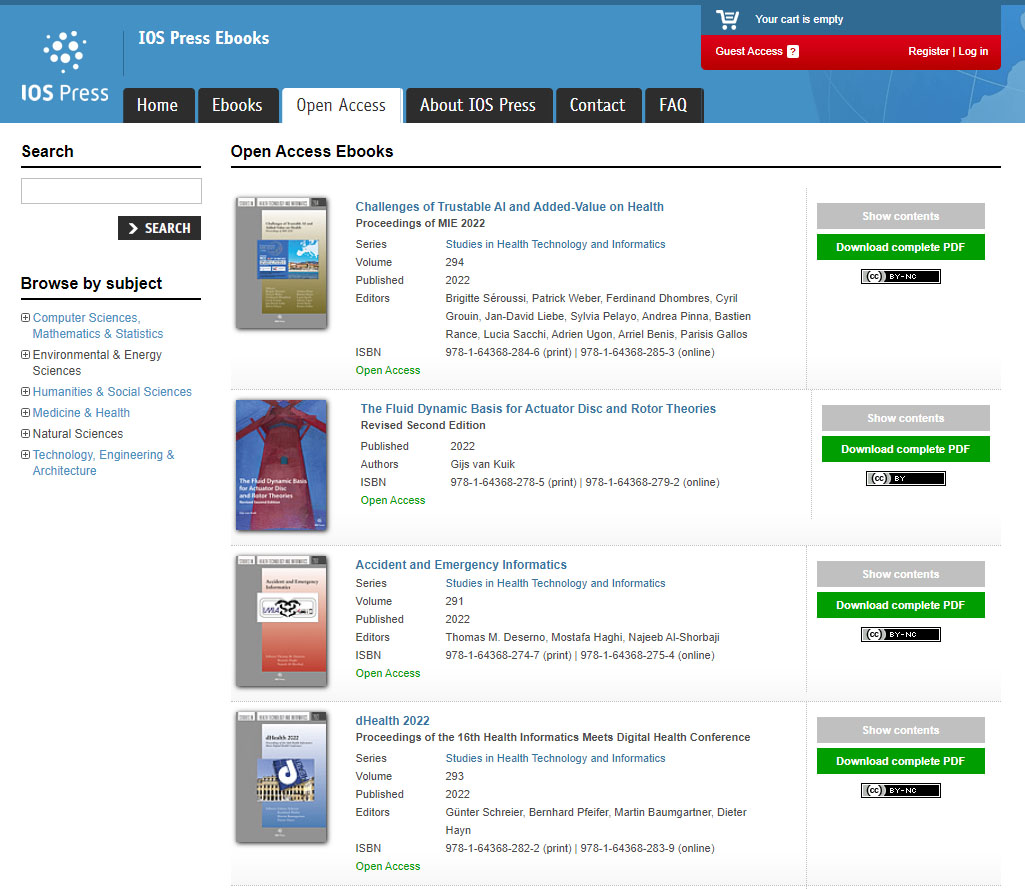
Task: Open series link for dHealth 2022
Action: 555,758
